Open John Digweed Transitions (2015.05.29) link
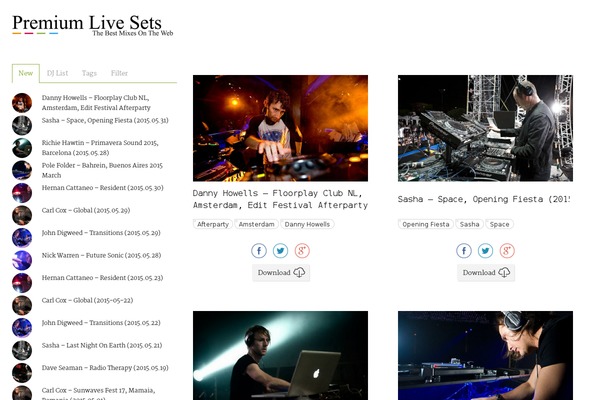Viewport: 600px width, 400px height. (x=101, y=233)
